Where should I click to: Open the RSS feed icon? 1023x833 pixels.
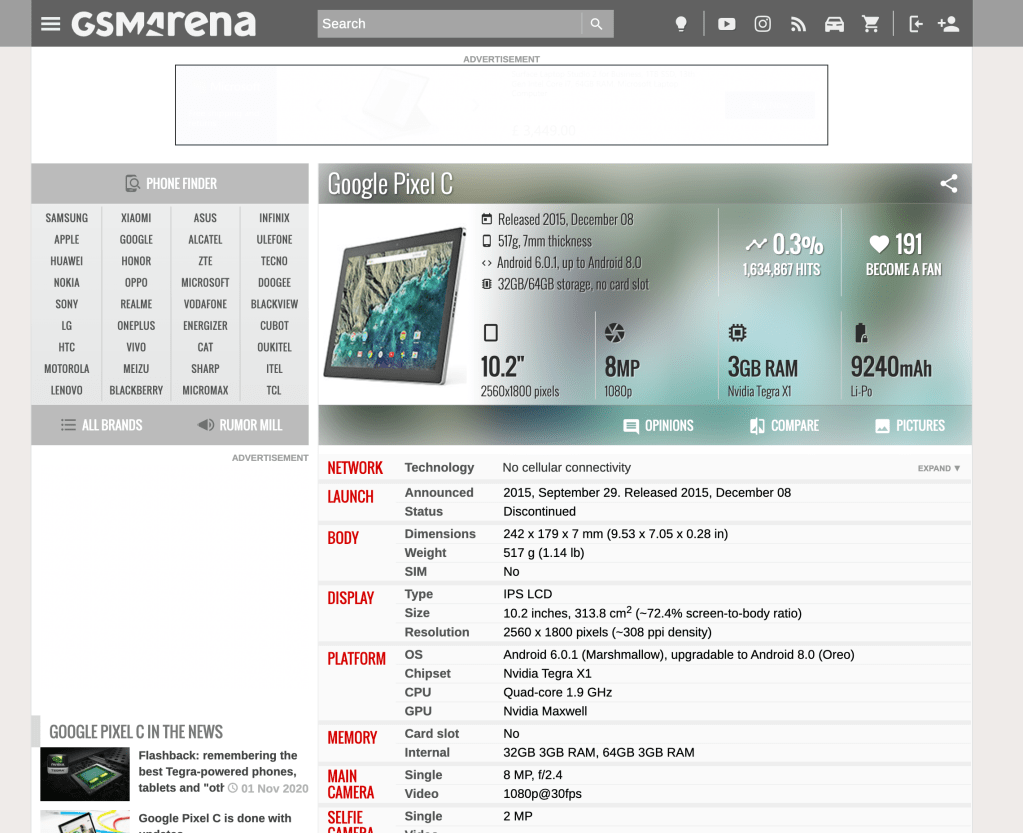(x=798, y=24)
